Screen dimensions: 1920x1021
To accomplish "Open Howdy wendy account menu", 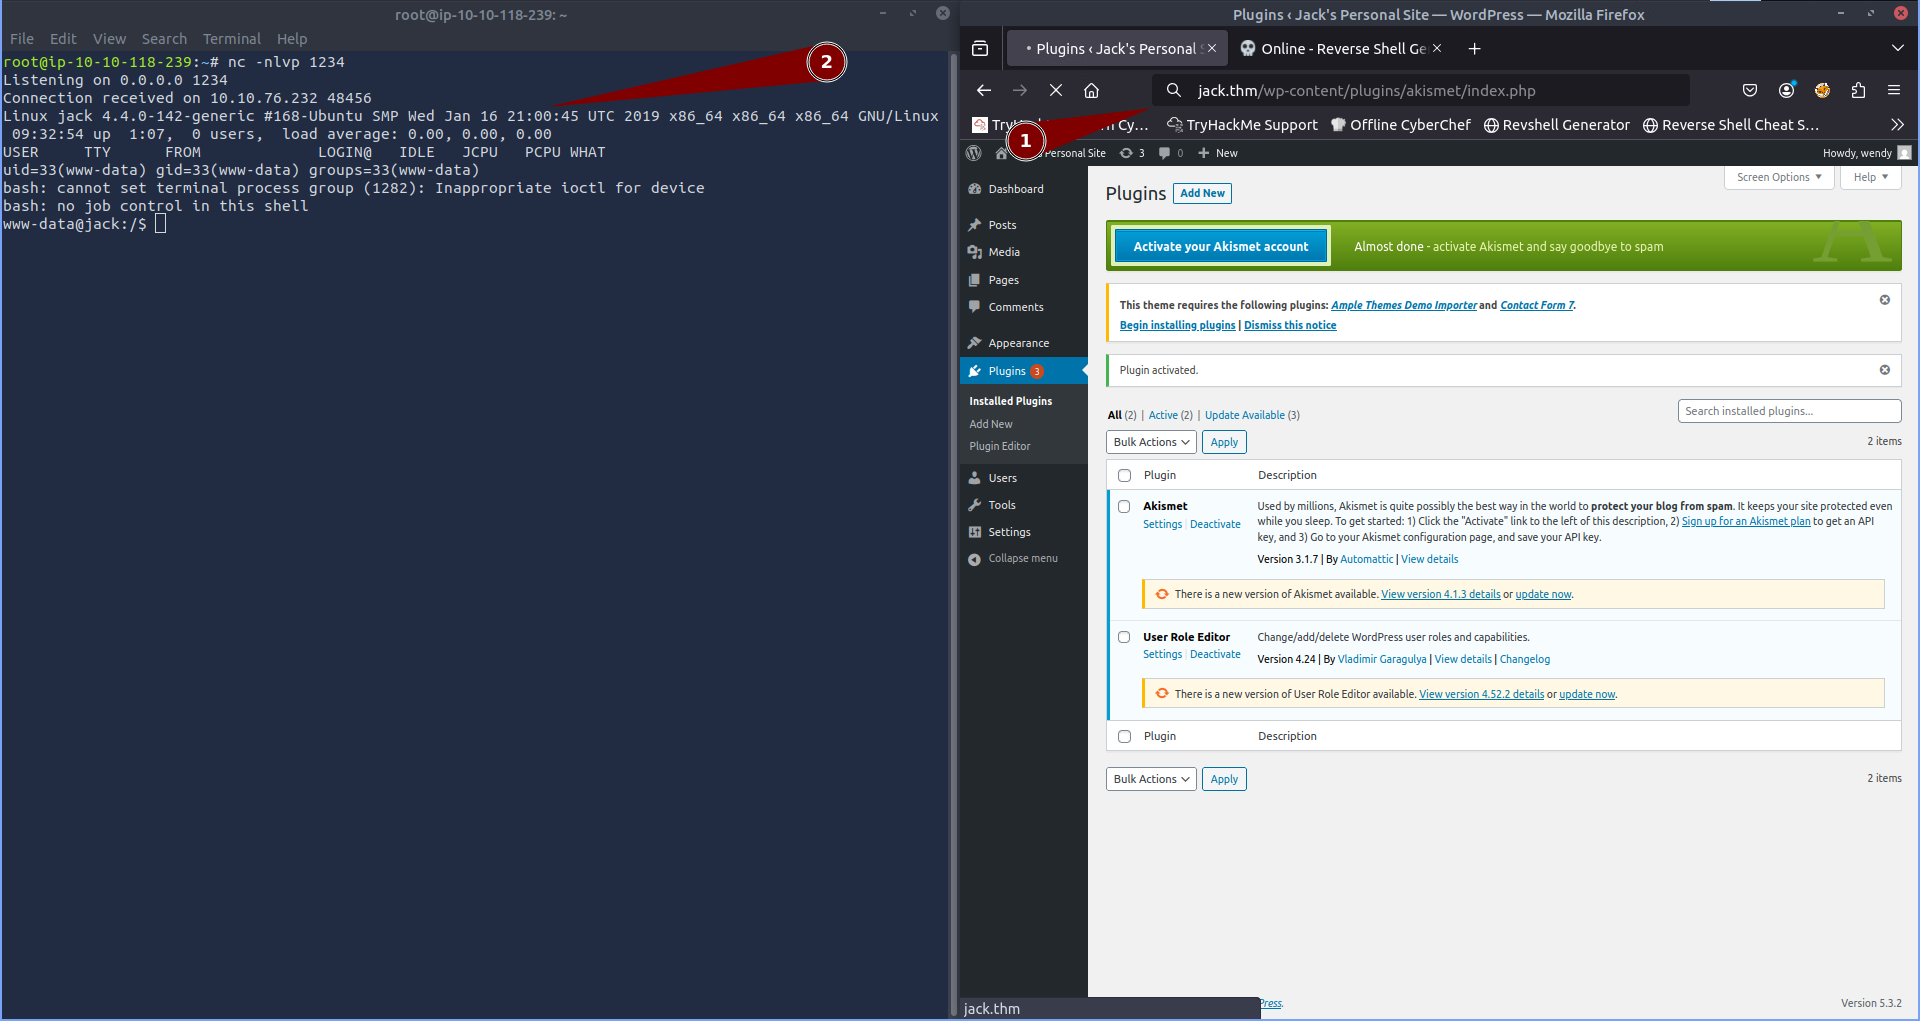I will point(1866,153).
